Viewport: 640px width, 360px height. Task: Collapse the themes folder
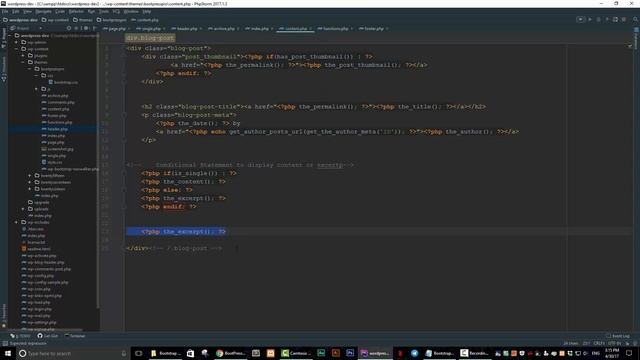click(x=23, y=62)
